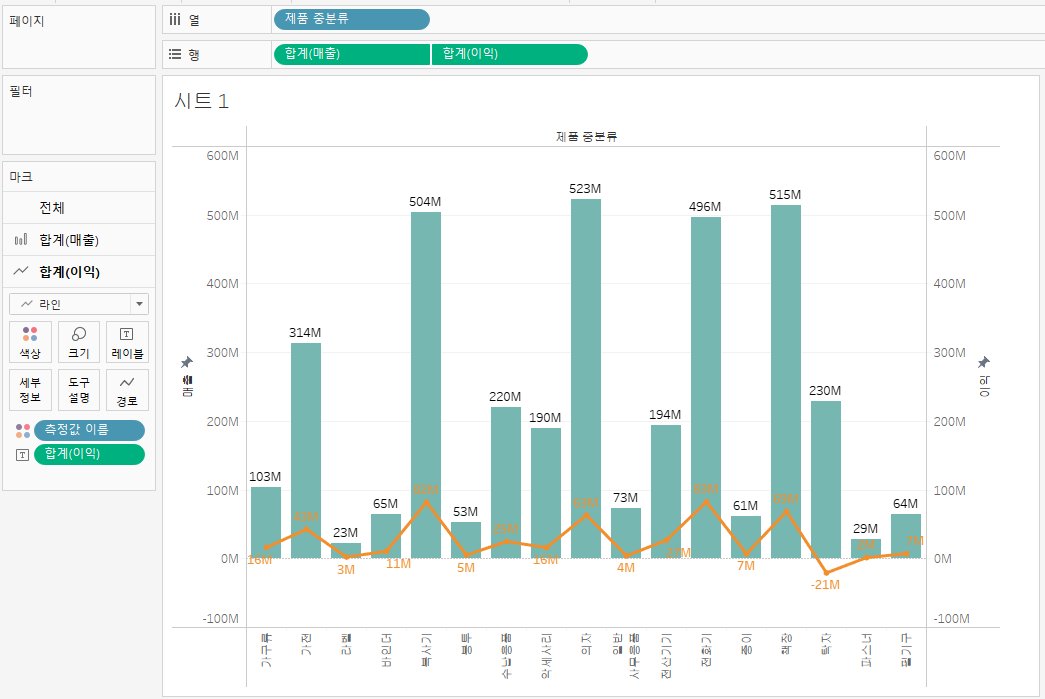Click the 제품 중분류 pill on Columns
Screen dimensions: 1045x699
tap(351, 19)
